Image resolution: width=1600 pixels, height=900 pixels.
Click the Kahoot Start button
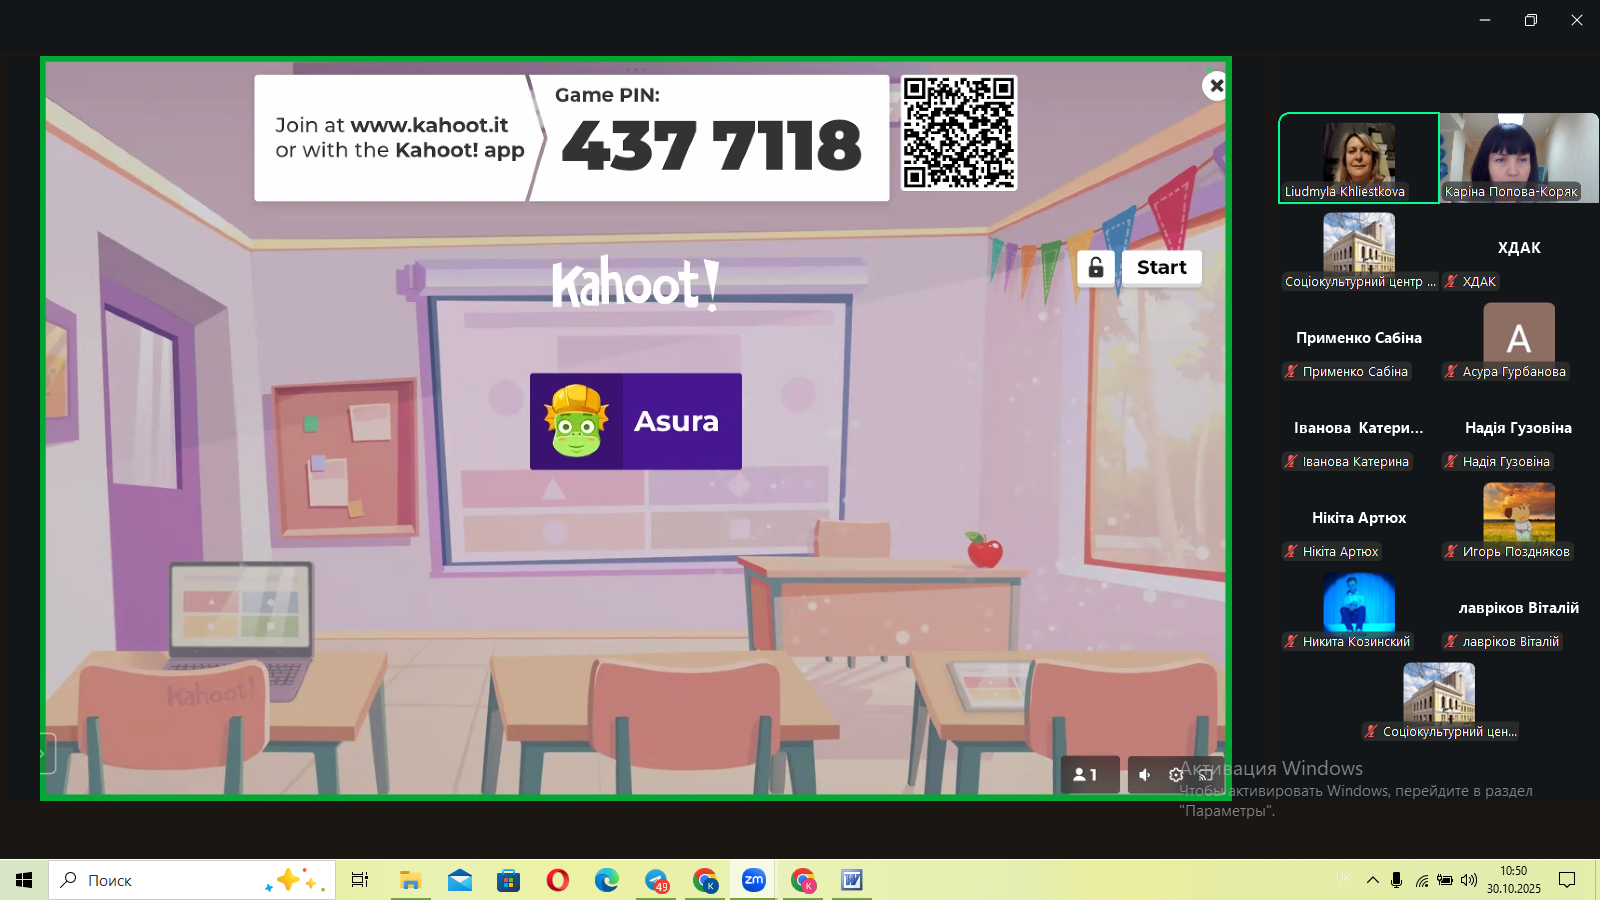pos(1161,268)
